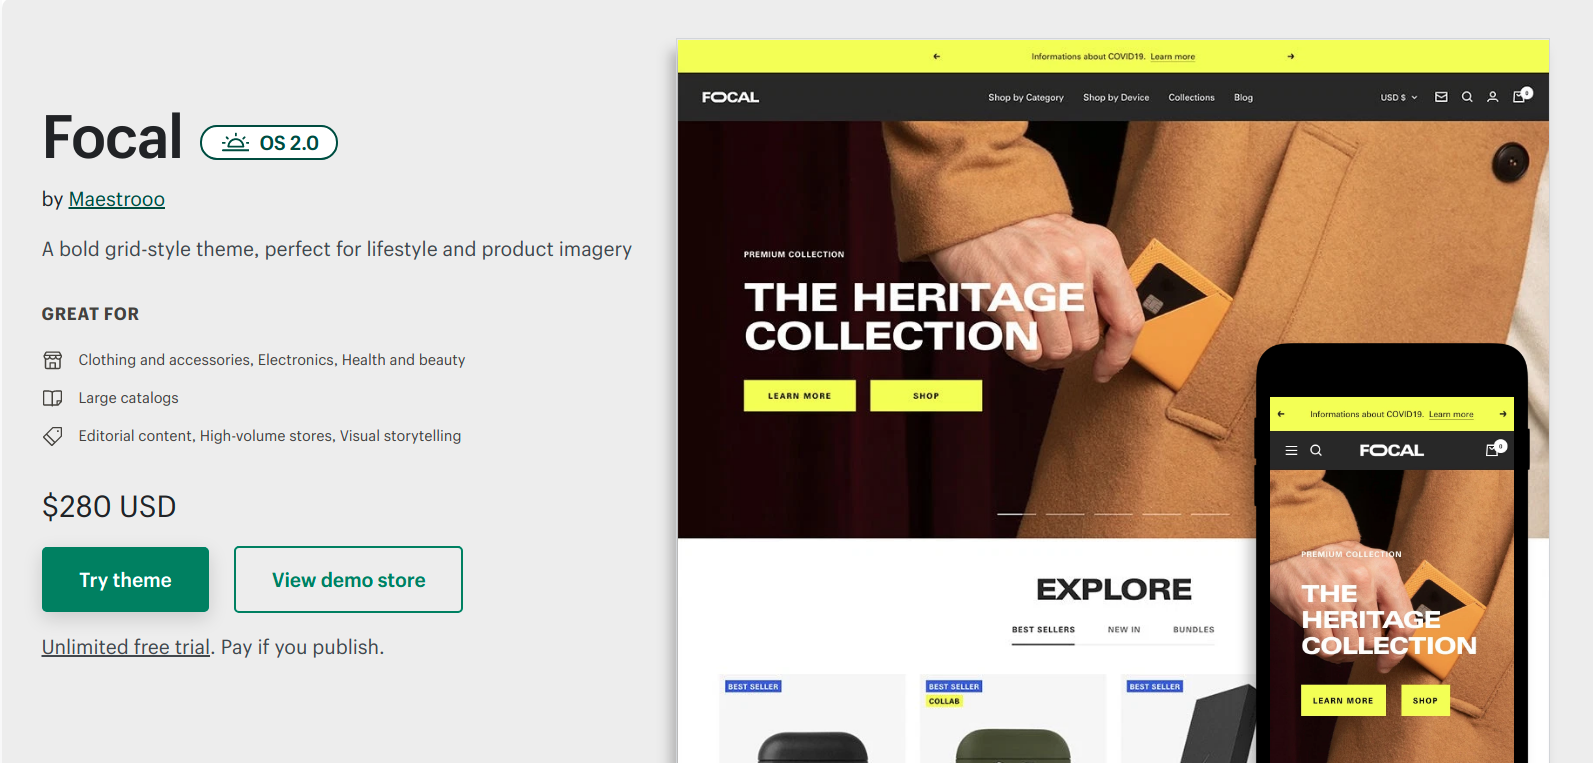Click previous arrow in mobile announcement bar
1593x763 pixels.
(x=1281, y=414)
